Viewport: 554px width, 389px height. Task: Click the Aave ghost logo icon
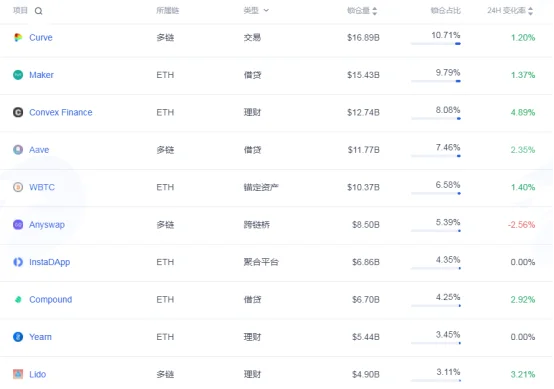click(18, 149)
